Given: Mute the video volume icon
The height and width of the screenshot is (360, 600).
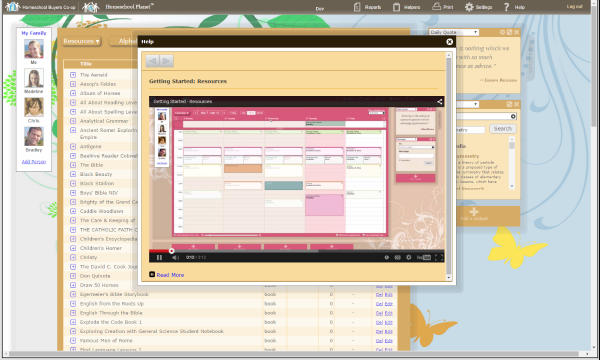Looking at the screenshot, I should point(175,257).
